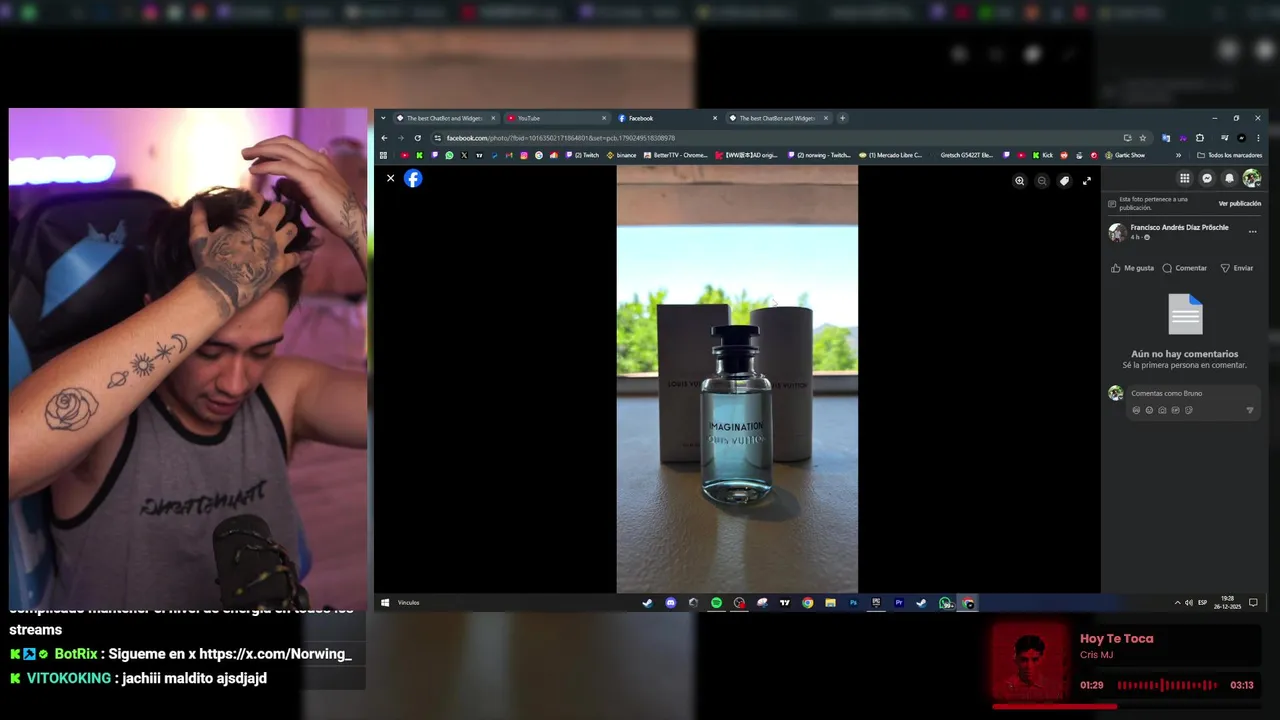This screenshot has height=720, width=1280.
Task: Click Me gusta button
Action: coord(1132,268)
